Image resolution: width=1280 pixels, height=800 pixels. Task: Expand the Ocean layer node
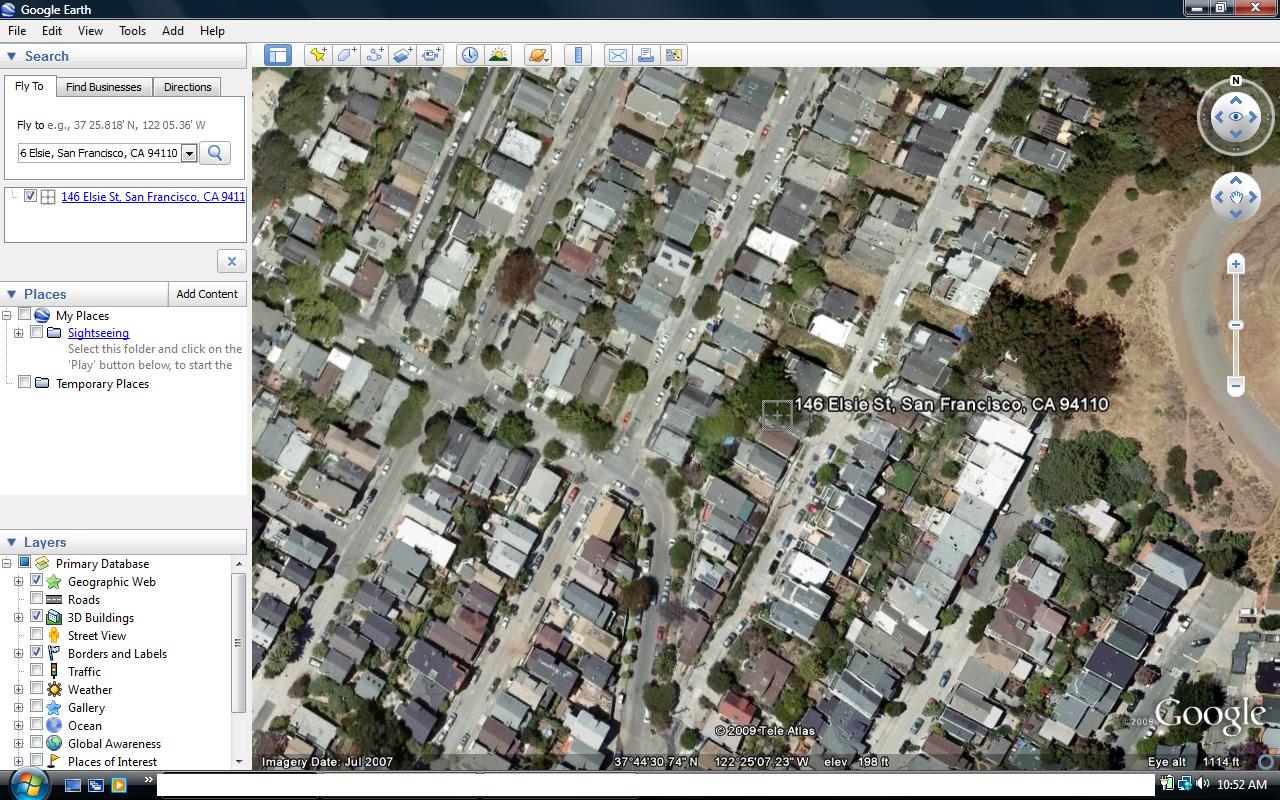(18, 725)
